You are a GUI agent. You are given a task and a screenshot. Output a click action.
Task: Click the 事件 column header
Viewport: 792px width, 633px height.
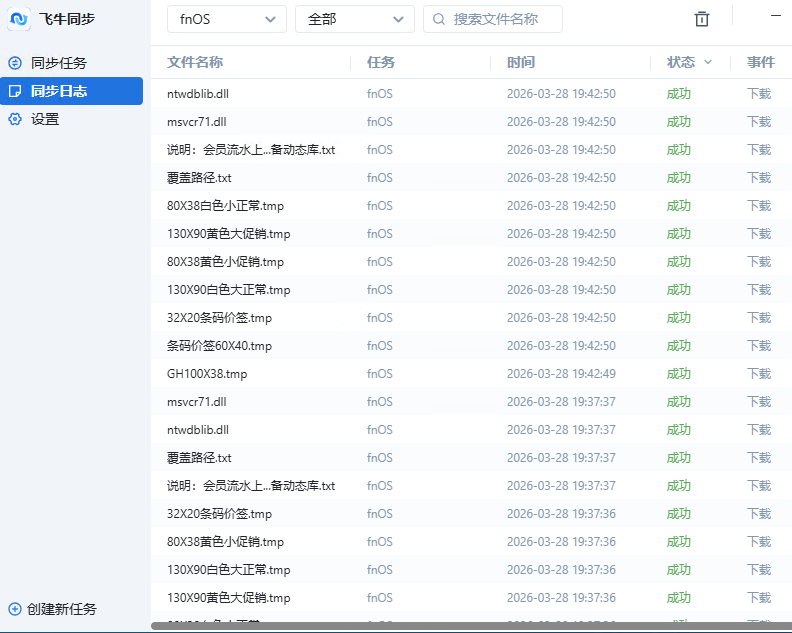coord(761,62)
